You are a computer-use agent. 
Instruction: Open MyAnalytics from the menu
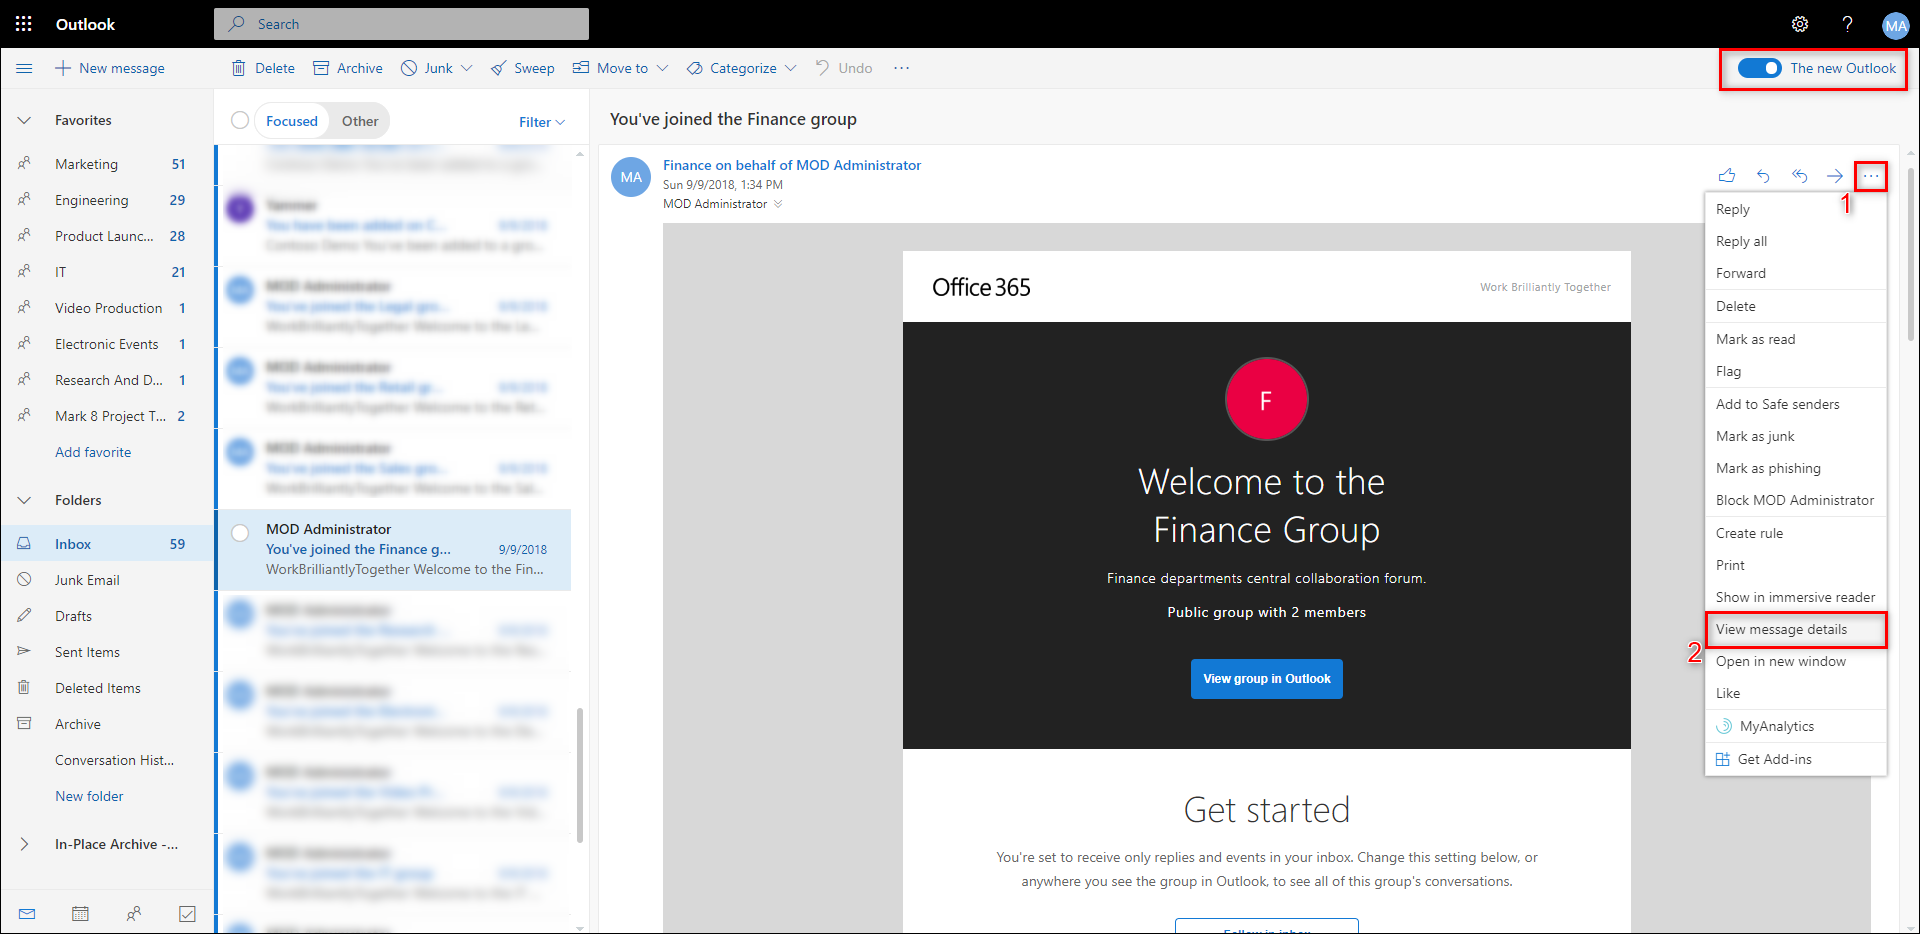(x=1796, y=726)
